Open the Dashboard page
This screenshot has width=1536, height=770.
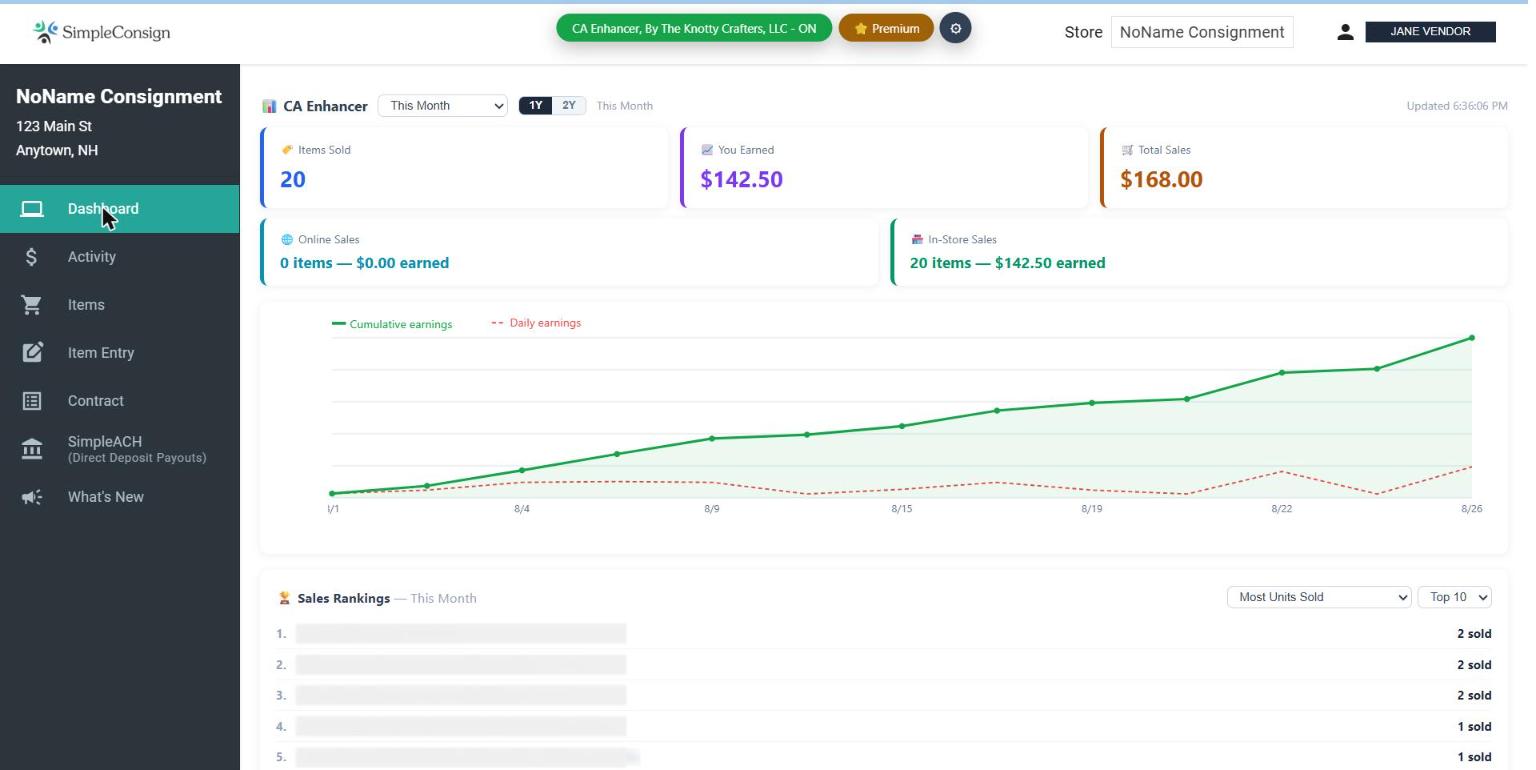(x=120, y=209)
